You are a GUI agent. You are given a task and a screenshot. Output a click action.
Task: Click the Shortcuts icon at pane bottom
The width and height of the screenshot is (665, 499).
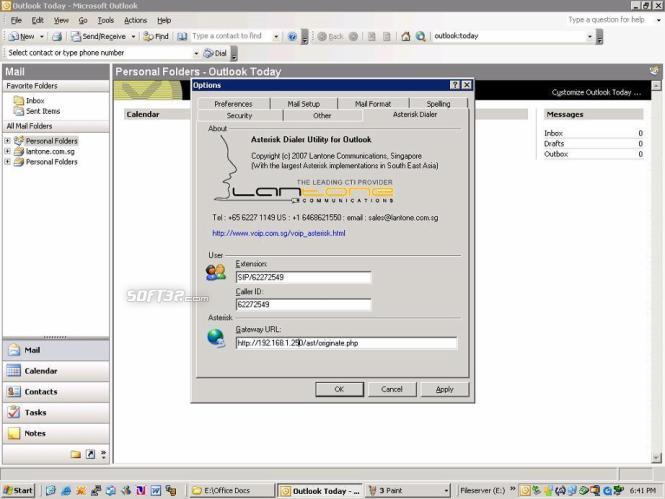point(91,454)
